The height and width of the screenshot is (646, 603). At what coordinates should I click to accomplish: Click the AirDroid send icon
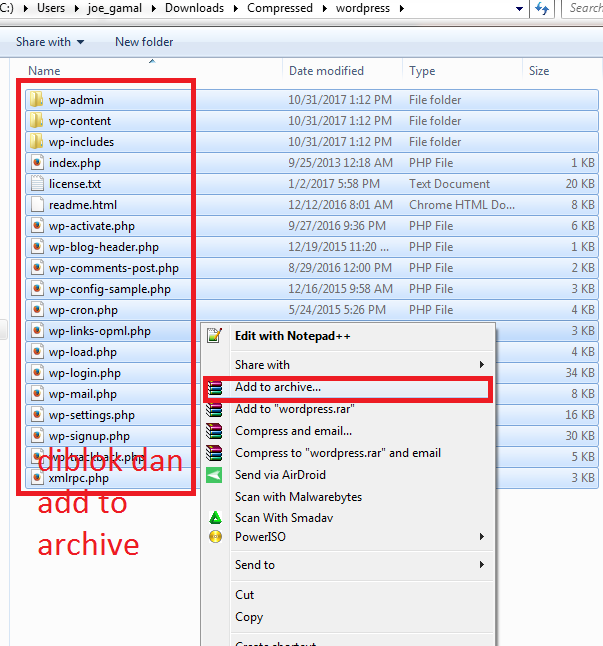[213, 475]
